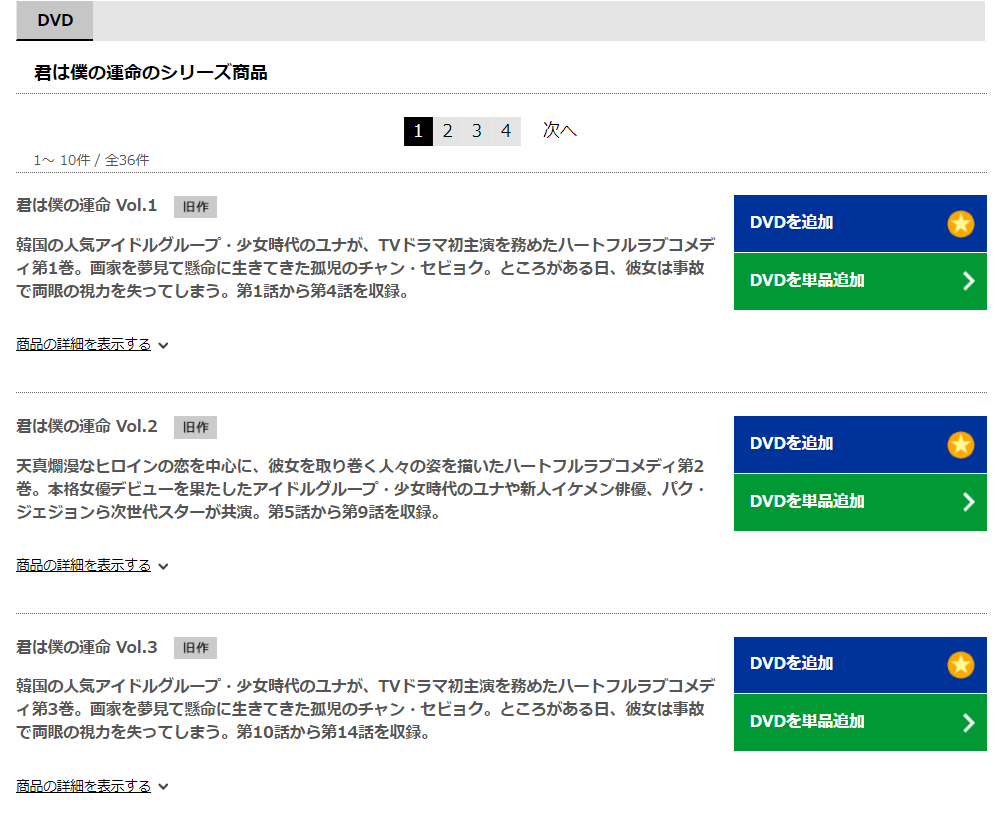Click 旧作 badge next to Vol.1
1001x815 pixels.
pyautogui.click(x=195, y=207)
